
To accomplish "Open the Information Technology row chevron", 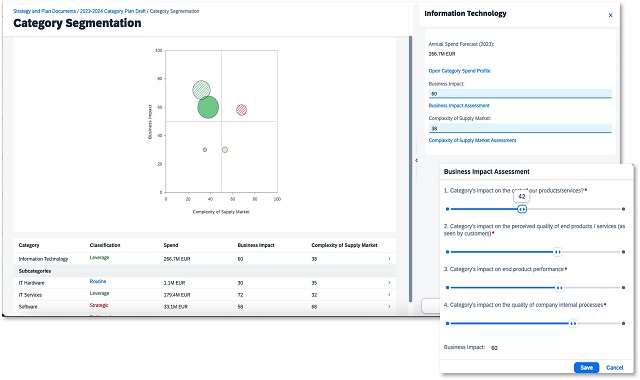I will (389, 259).
